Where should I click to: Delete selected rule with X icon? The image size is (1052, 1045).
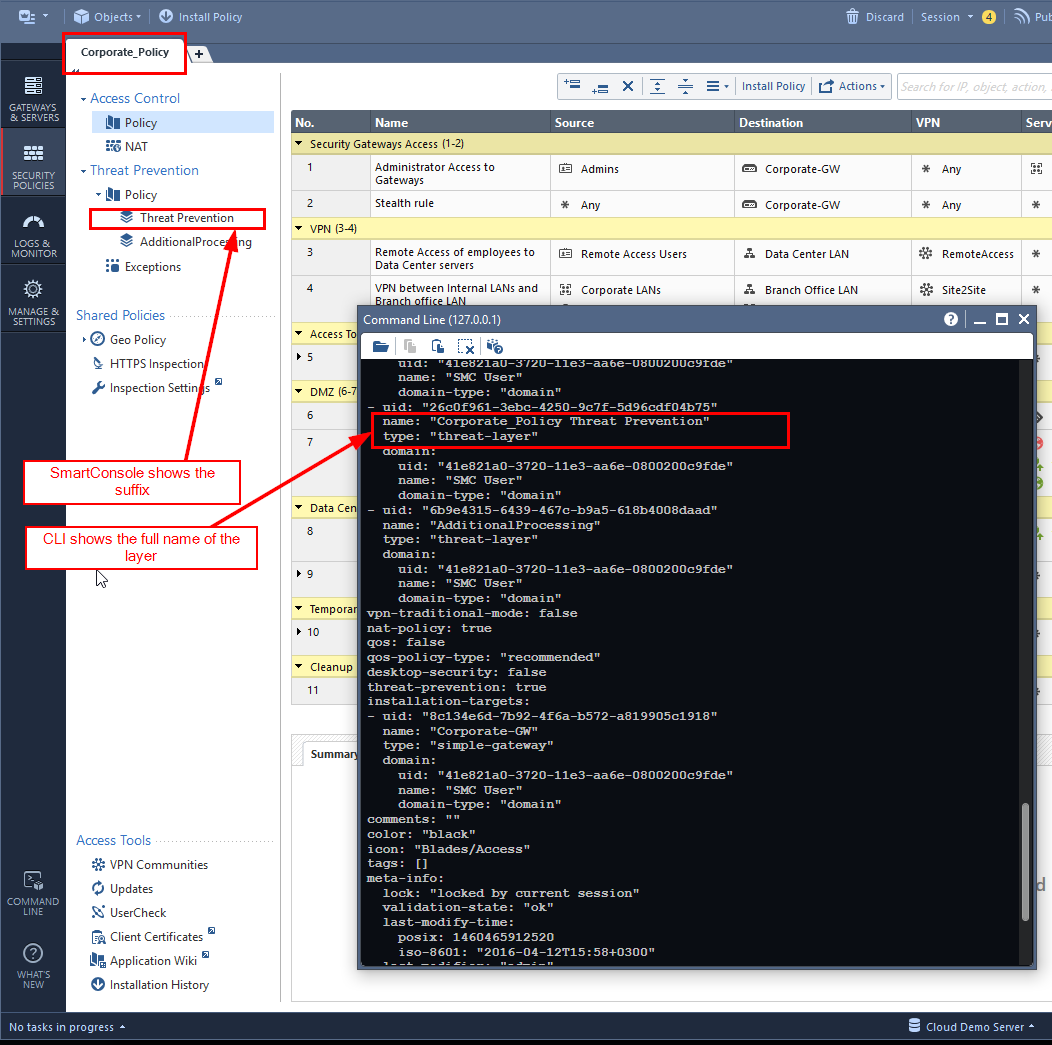[627, 87]
